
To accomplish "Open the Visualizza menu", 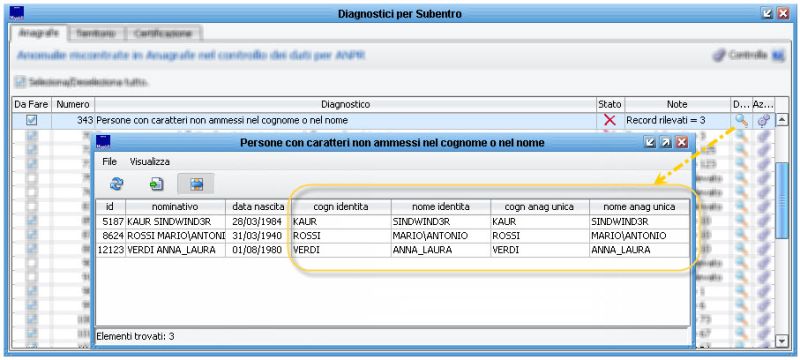I will (x=149, y=162).
